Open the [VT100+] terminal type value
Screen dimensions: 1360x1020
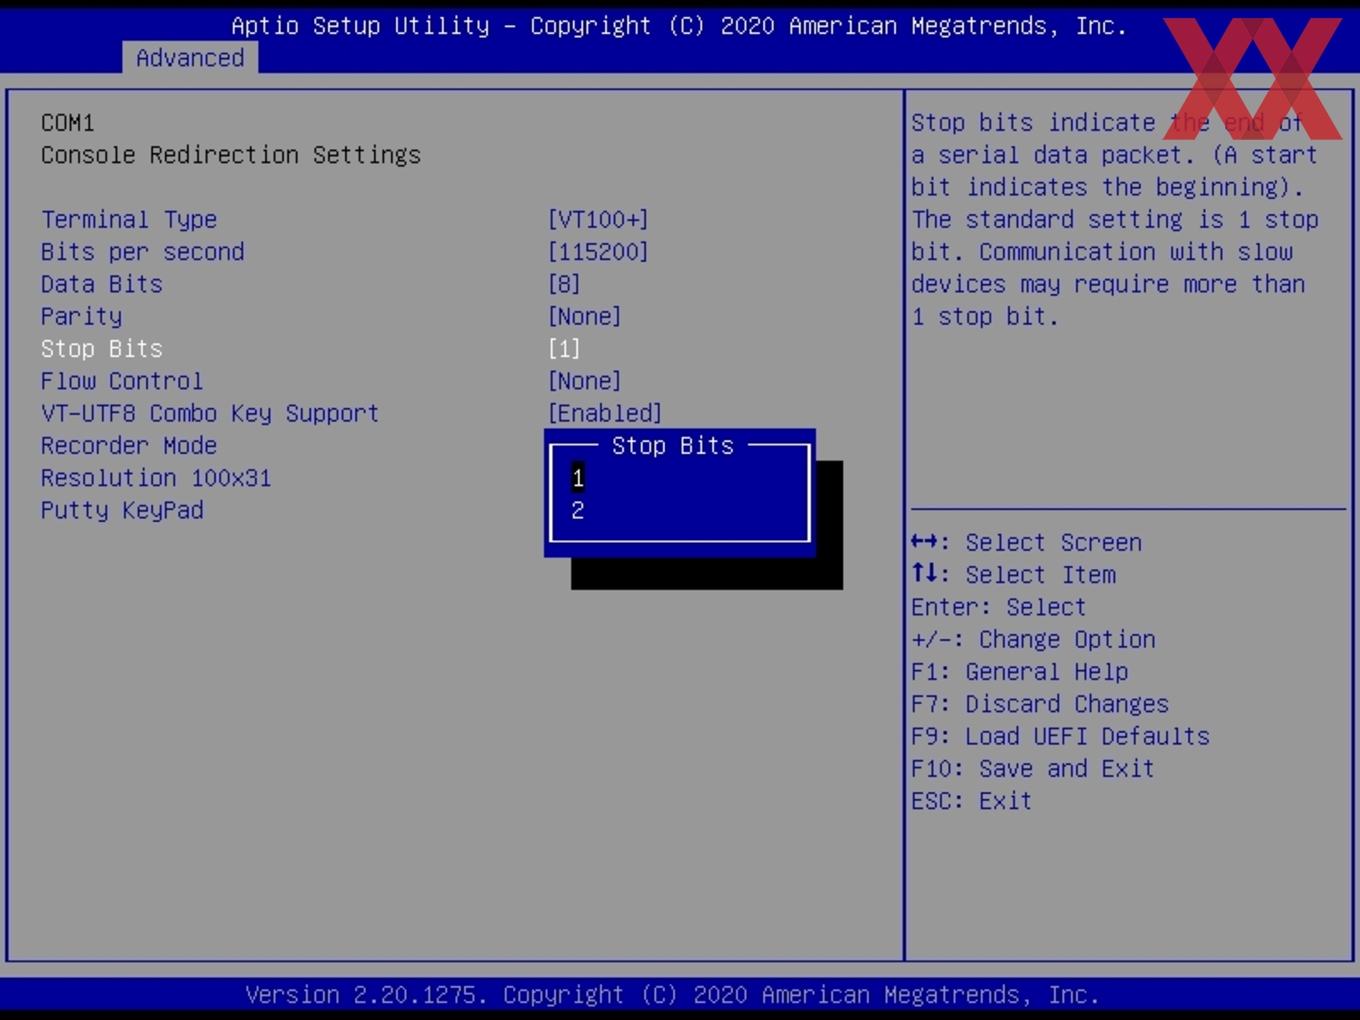point(598,219)
